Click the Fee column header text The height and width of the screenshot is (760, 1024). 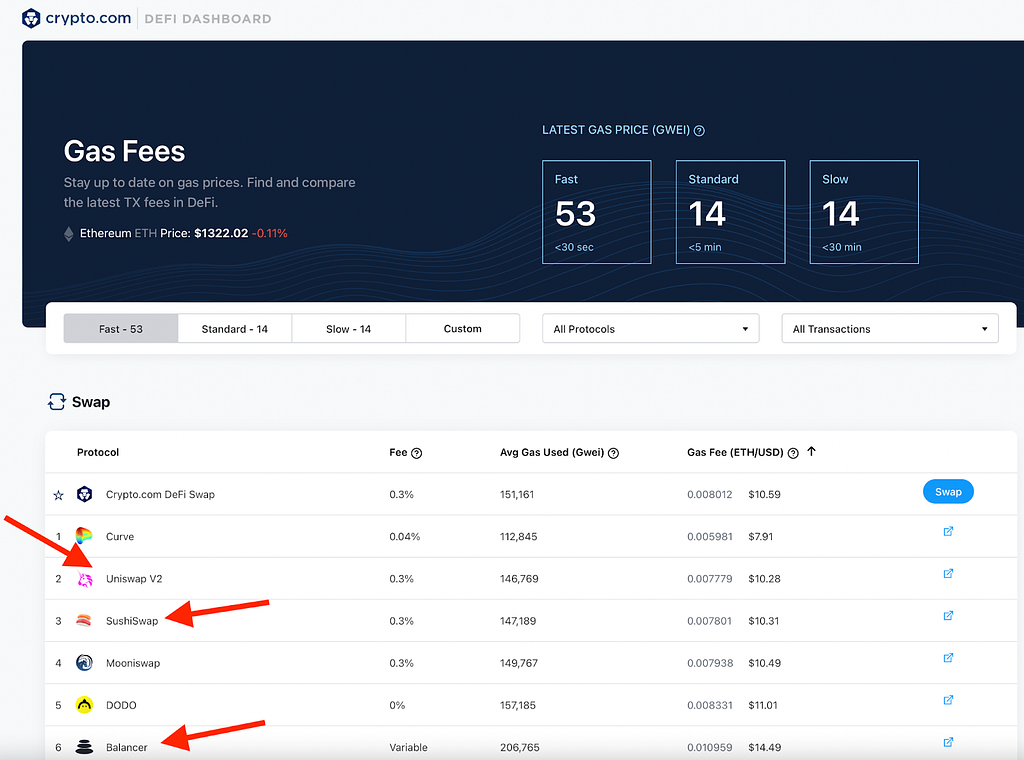398,452
